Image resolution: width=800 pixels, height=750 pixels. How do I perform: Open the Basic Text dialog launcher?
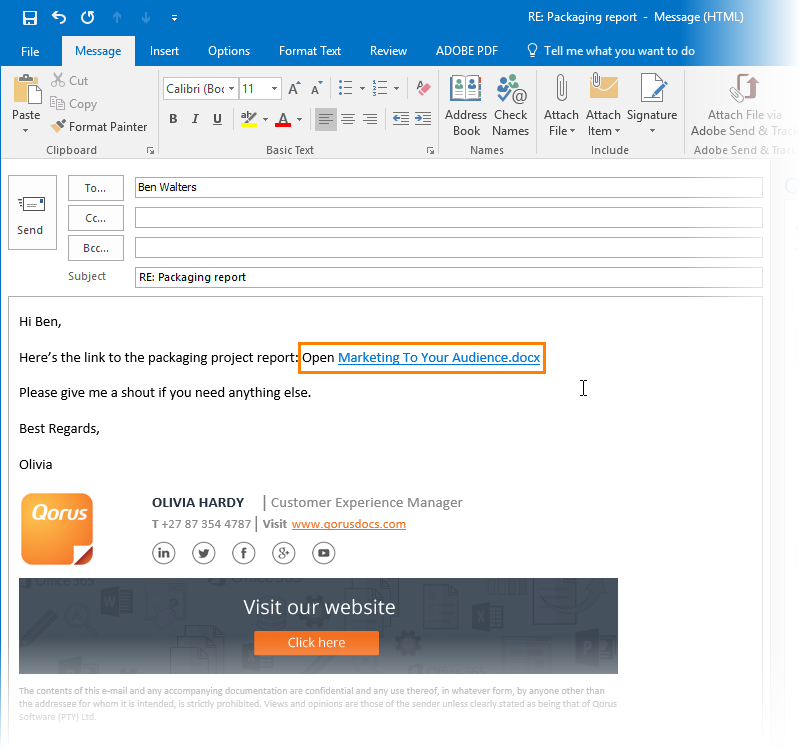click(431, 151)
